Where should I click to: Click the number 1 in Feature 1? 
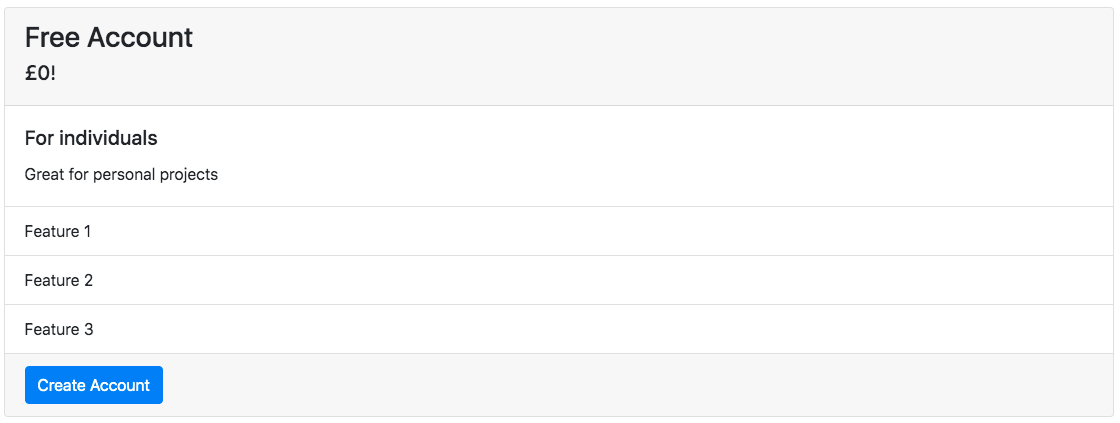[x=86, y=231]
